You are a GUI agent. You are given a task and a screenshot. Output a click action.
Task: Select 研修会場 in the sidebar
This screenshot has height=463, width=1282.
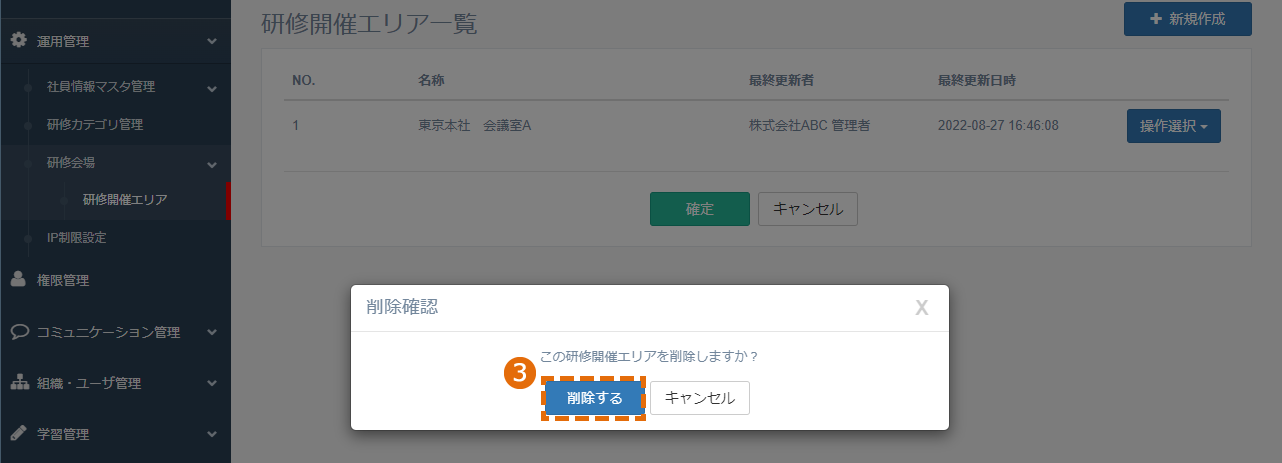click(71, 163)
